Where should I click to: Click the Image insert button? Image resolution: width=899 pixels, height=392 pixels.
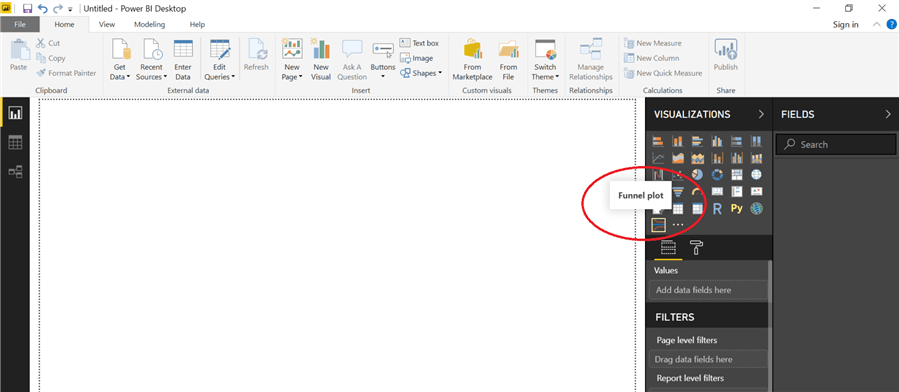[x=416, y=58]
